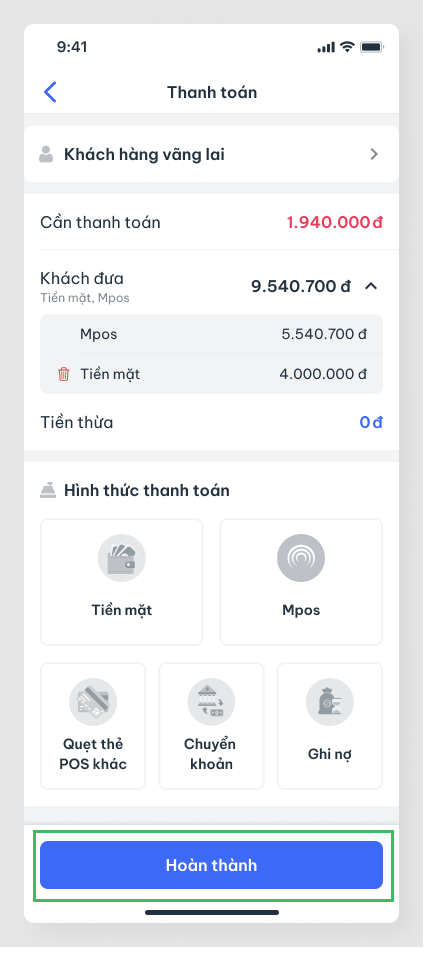This screenshot has height=953, width=429.
Task: Tap the Tiền thừa 0 đ value
Action: pyautogui.click(x=371, y=422)
